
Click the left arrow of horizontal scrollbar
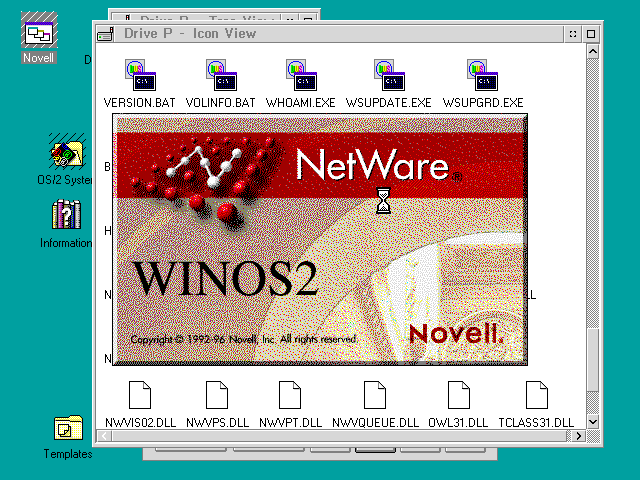(x=104, y=436)
